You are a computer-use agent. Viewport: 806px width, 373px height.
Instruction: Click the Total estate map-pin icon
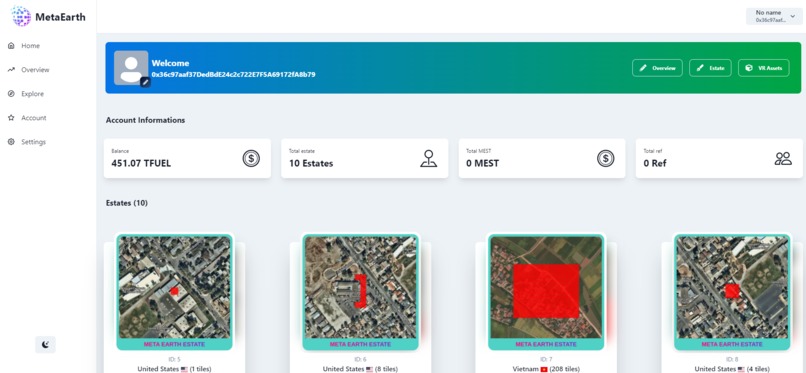coord(428,158)
